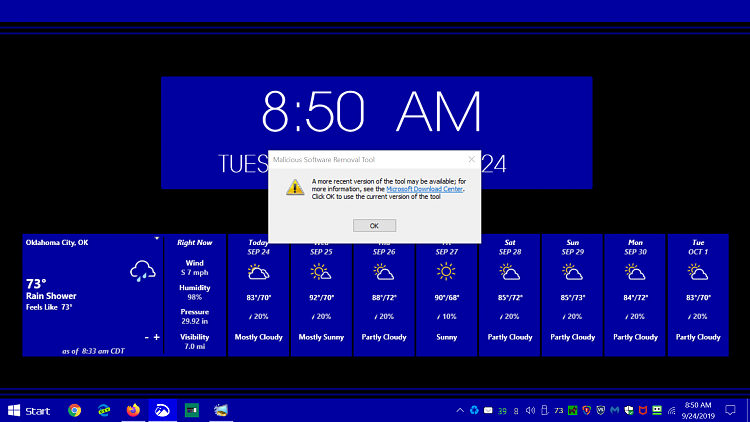Image resolution: width=750 pixels, height=422 pixels.
Task: Click the 73 temperature tray icon
Action: point(558,411)
